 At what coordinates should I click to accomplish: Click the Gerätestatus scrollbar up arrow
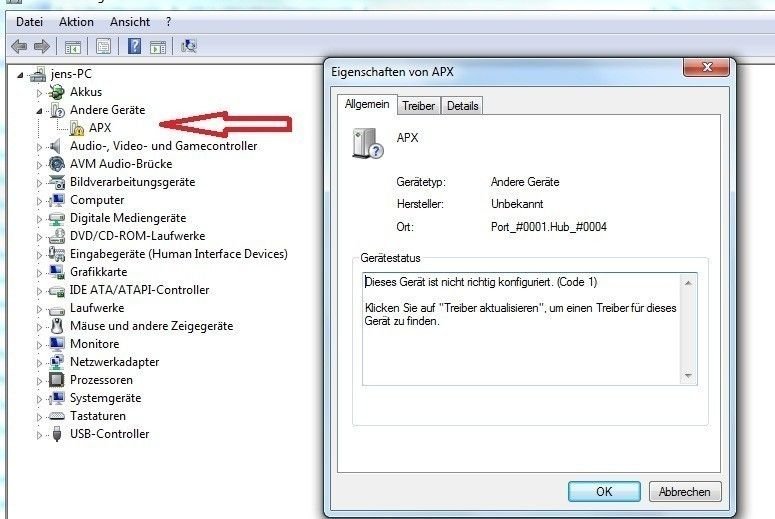pyautogui.click(x=688, y=283)
